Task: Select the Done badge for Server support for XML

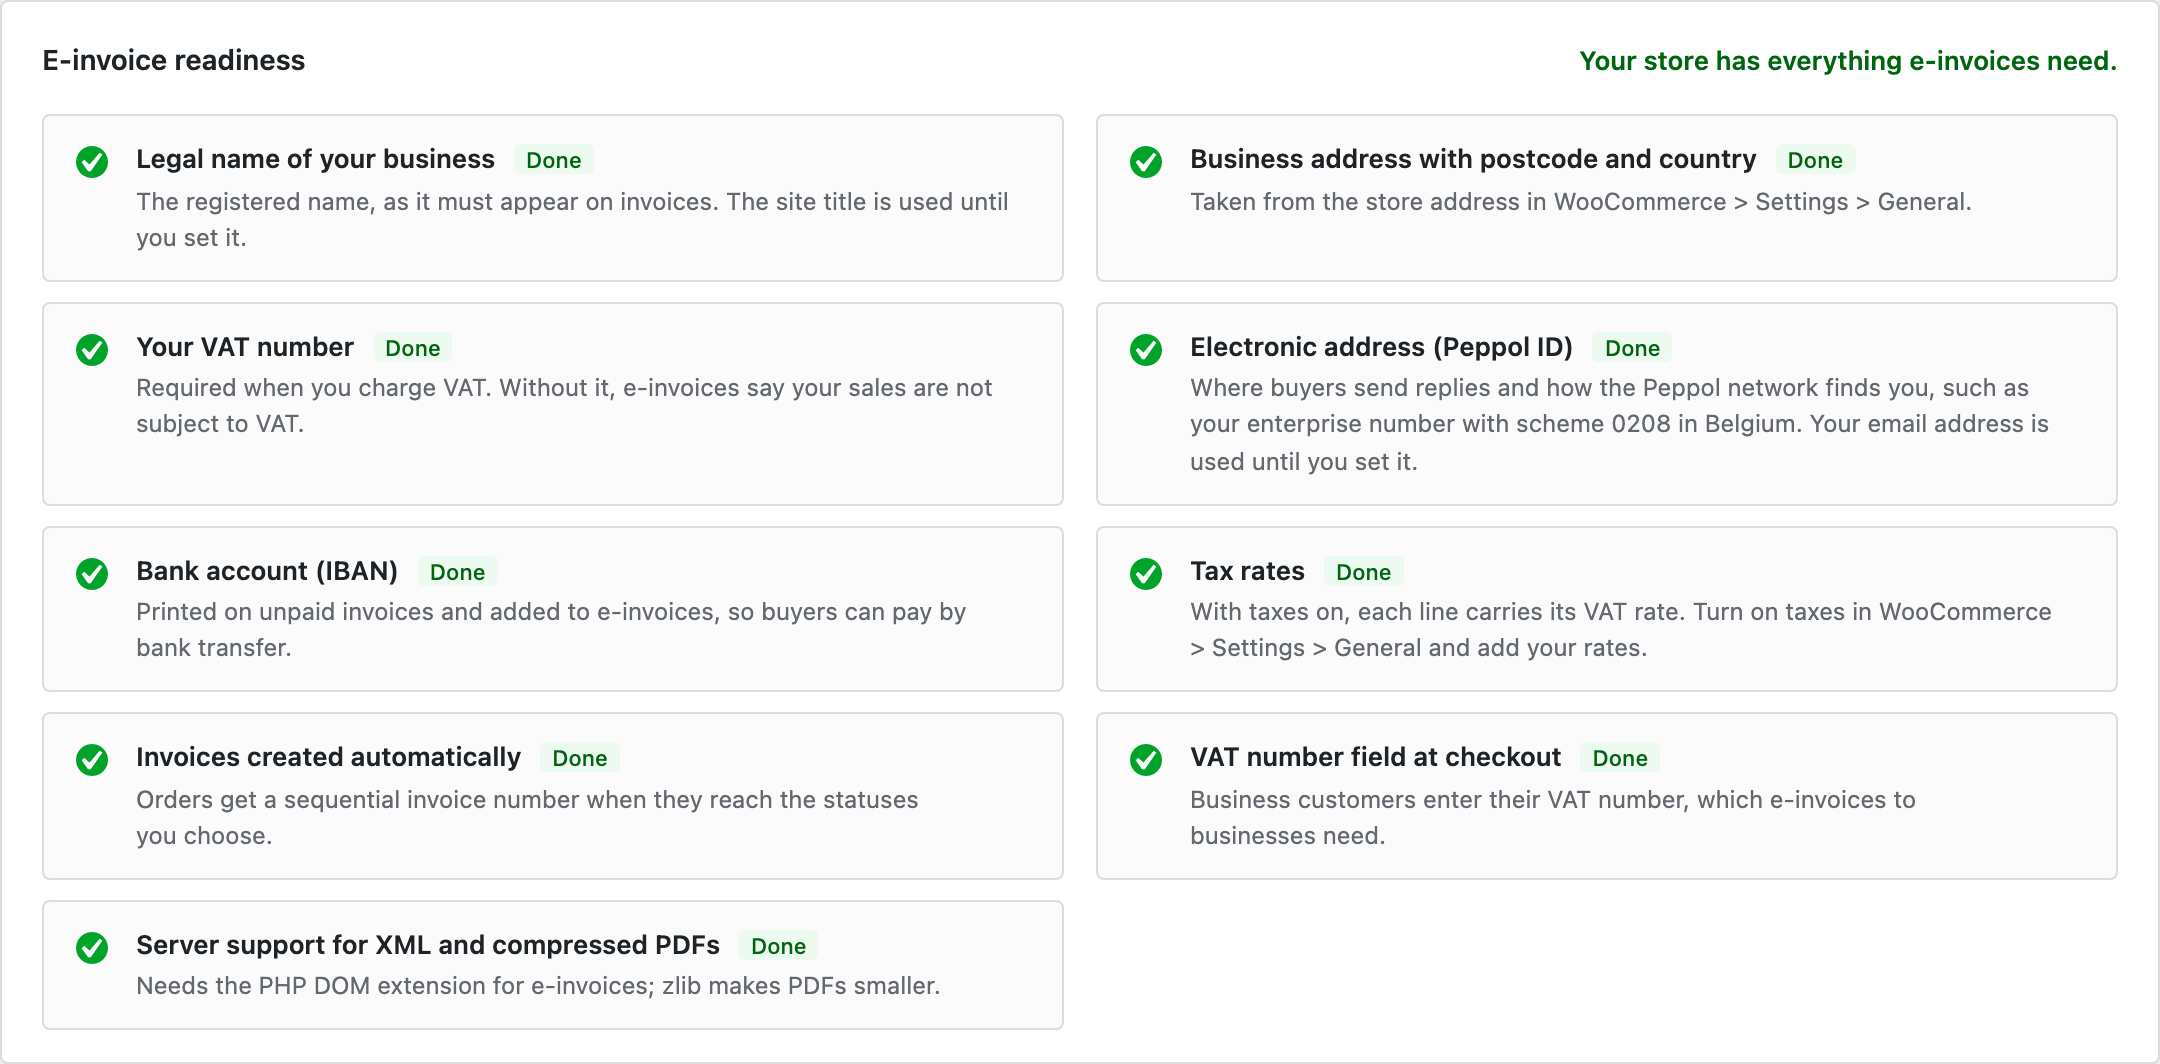Action: [778, 946]
